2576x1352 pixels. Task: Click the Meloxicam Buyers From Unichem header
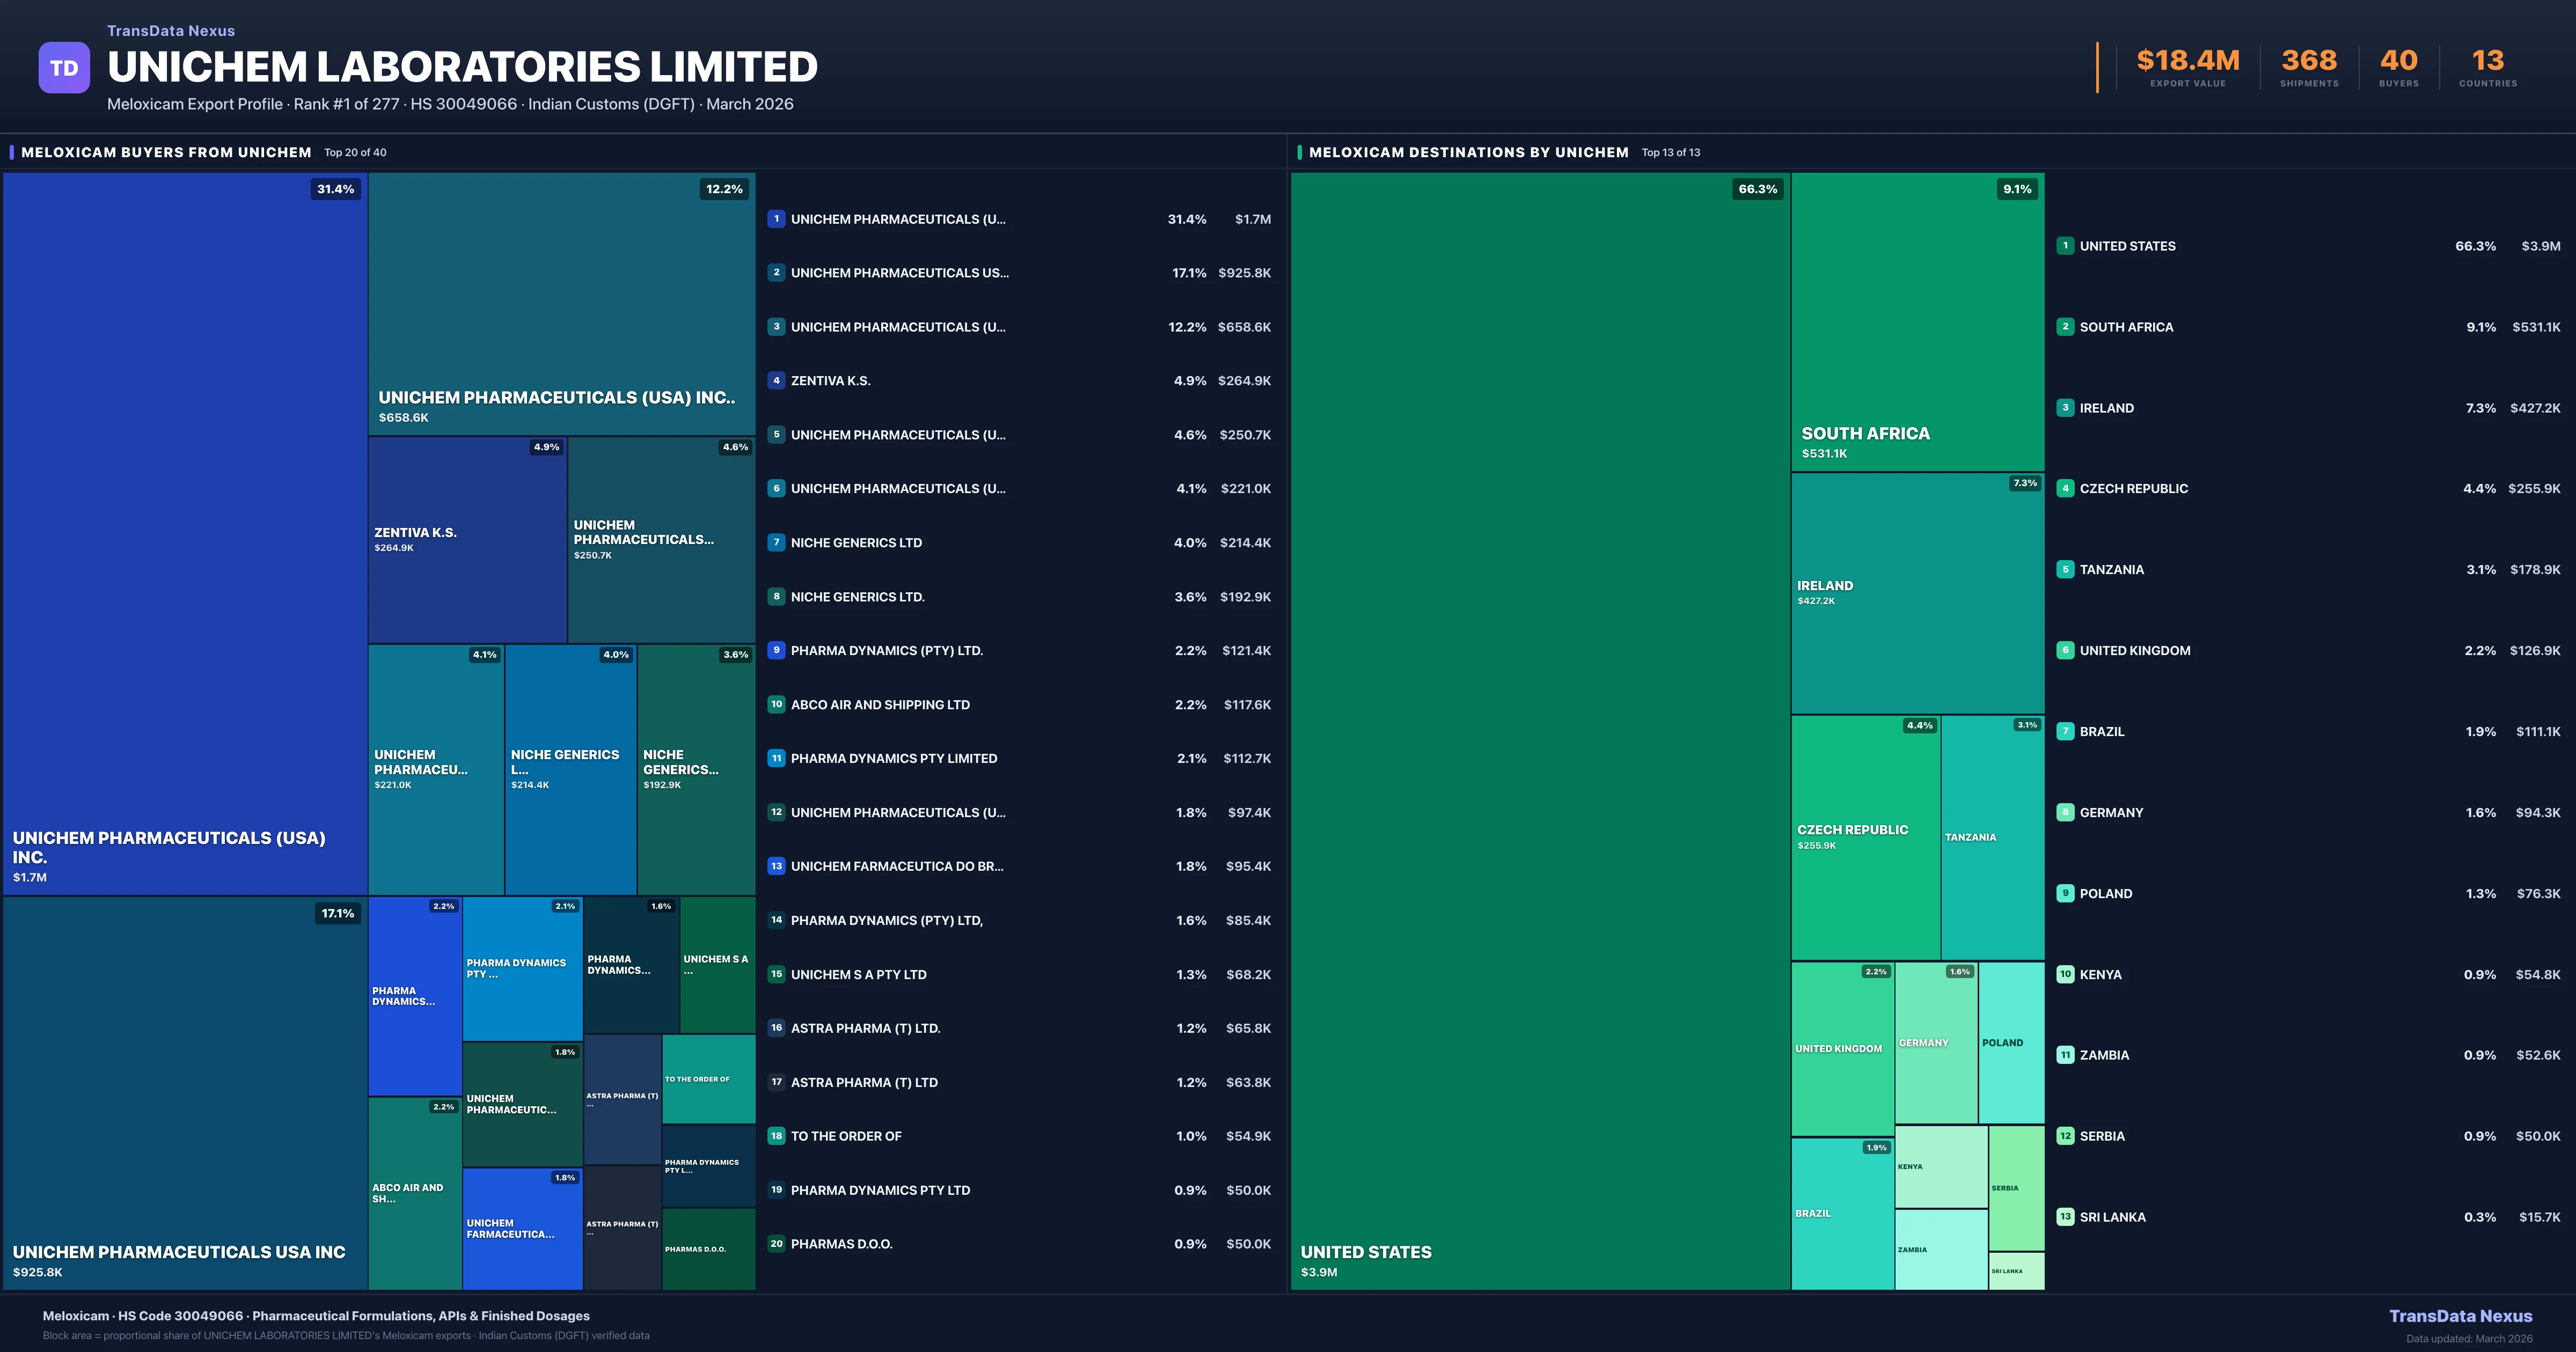pyautogui.click(x=166, y=152)
